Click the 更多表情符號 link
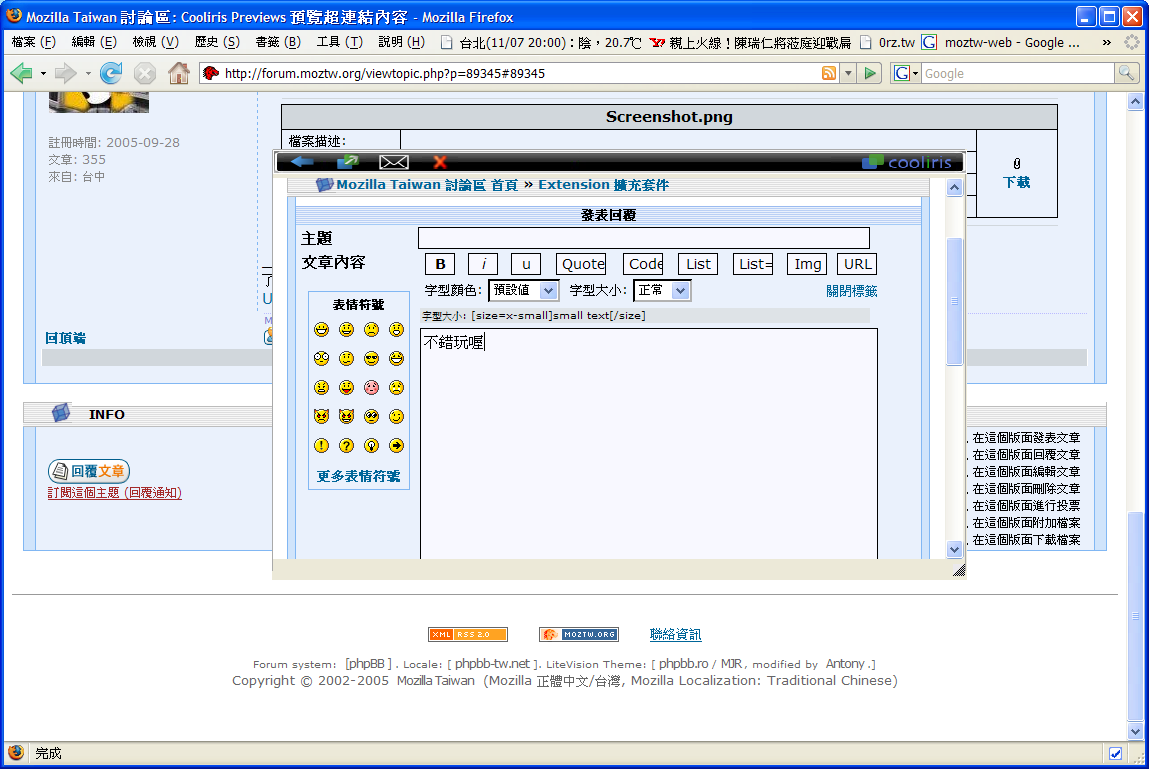This screenshot has height=769, width=1149. coord(358,476)
